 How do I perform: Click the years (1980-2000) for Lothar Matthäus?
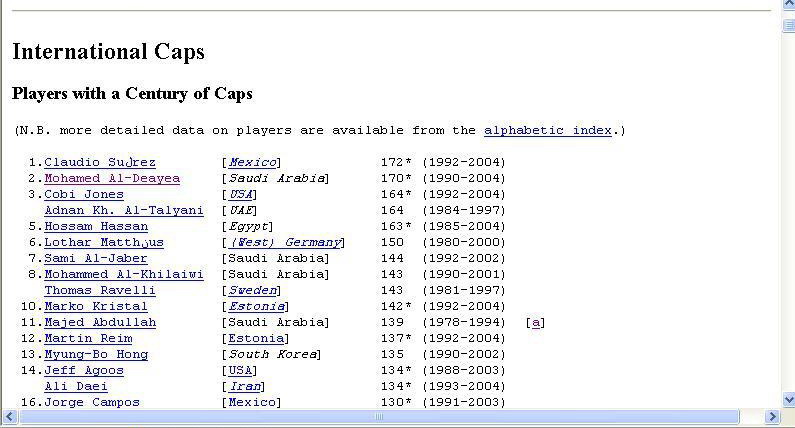click(464, 242)
